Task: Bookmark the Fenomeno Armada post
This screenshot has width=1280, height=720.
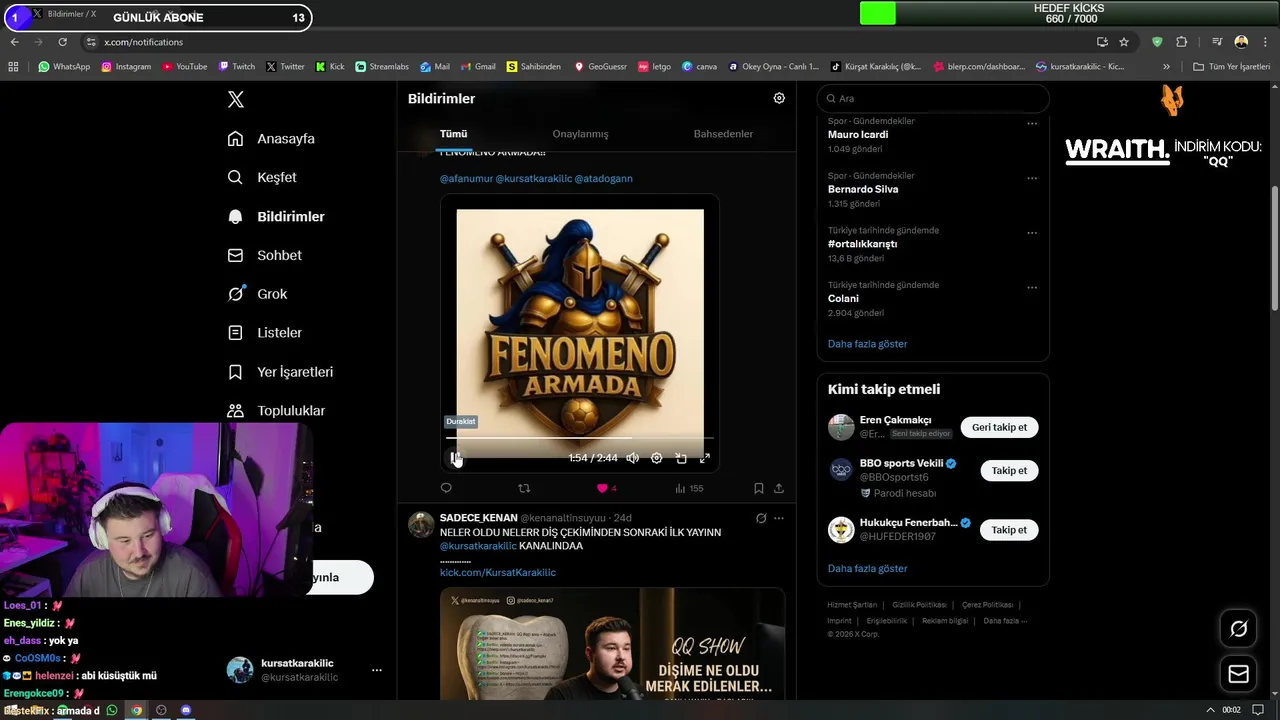Action: (758, 488)
